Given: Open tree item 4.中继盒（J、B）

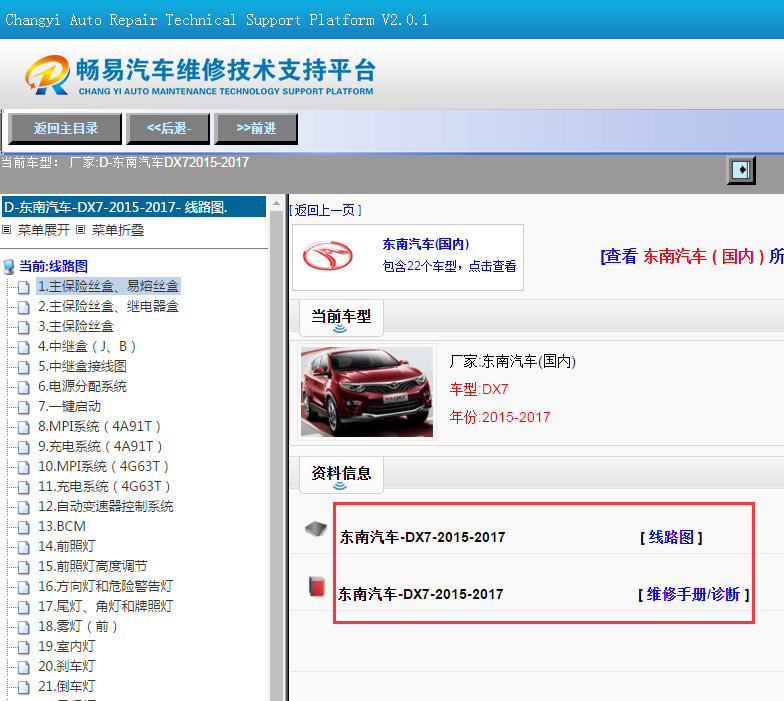Looking at the screenshot, I should click(87, 346).
